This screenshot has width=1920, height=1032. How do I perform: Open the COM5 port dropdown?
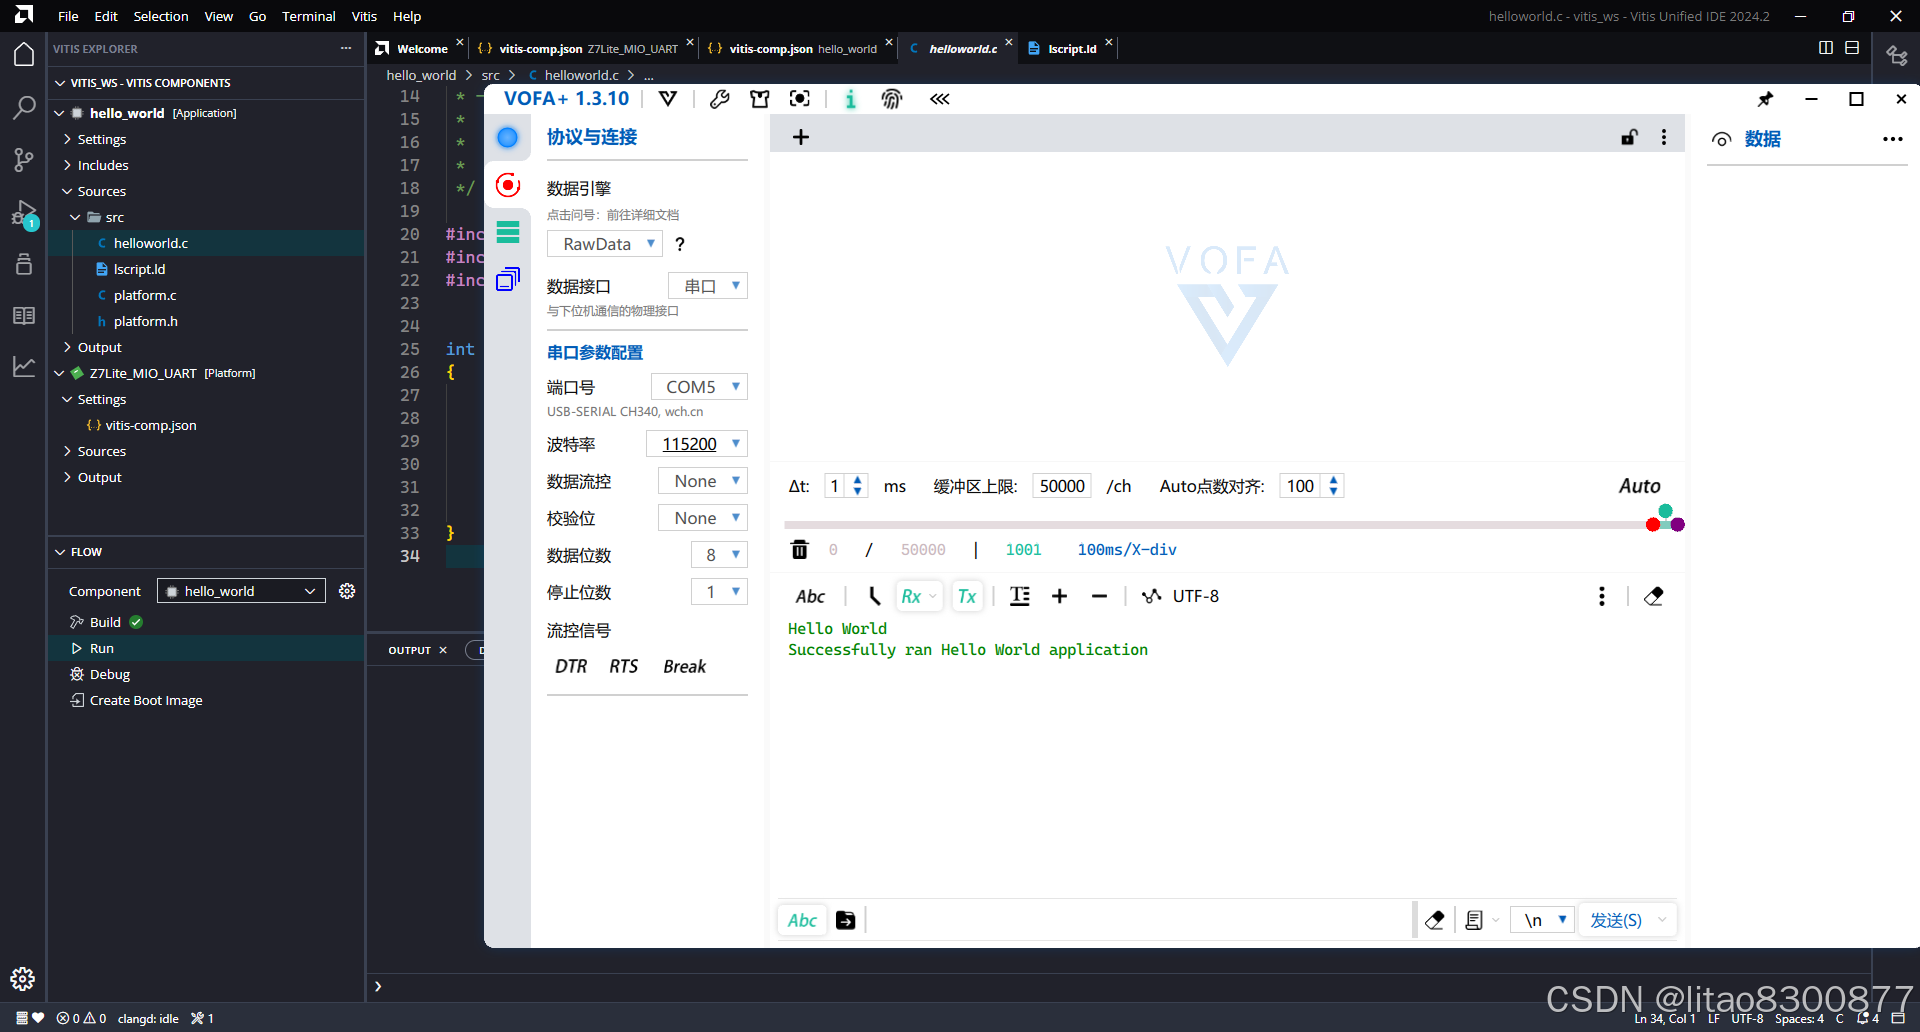(700, 387)
